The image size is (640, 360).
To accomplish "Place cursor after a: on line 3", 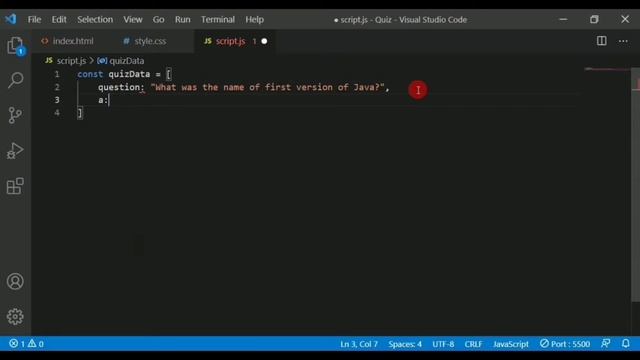I will 109,100.
